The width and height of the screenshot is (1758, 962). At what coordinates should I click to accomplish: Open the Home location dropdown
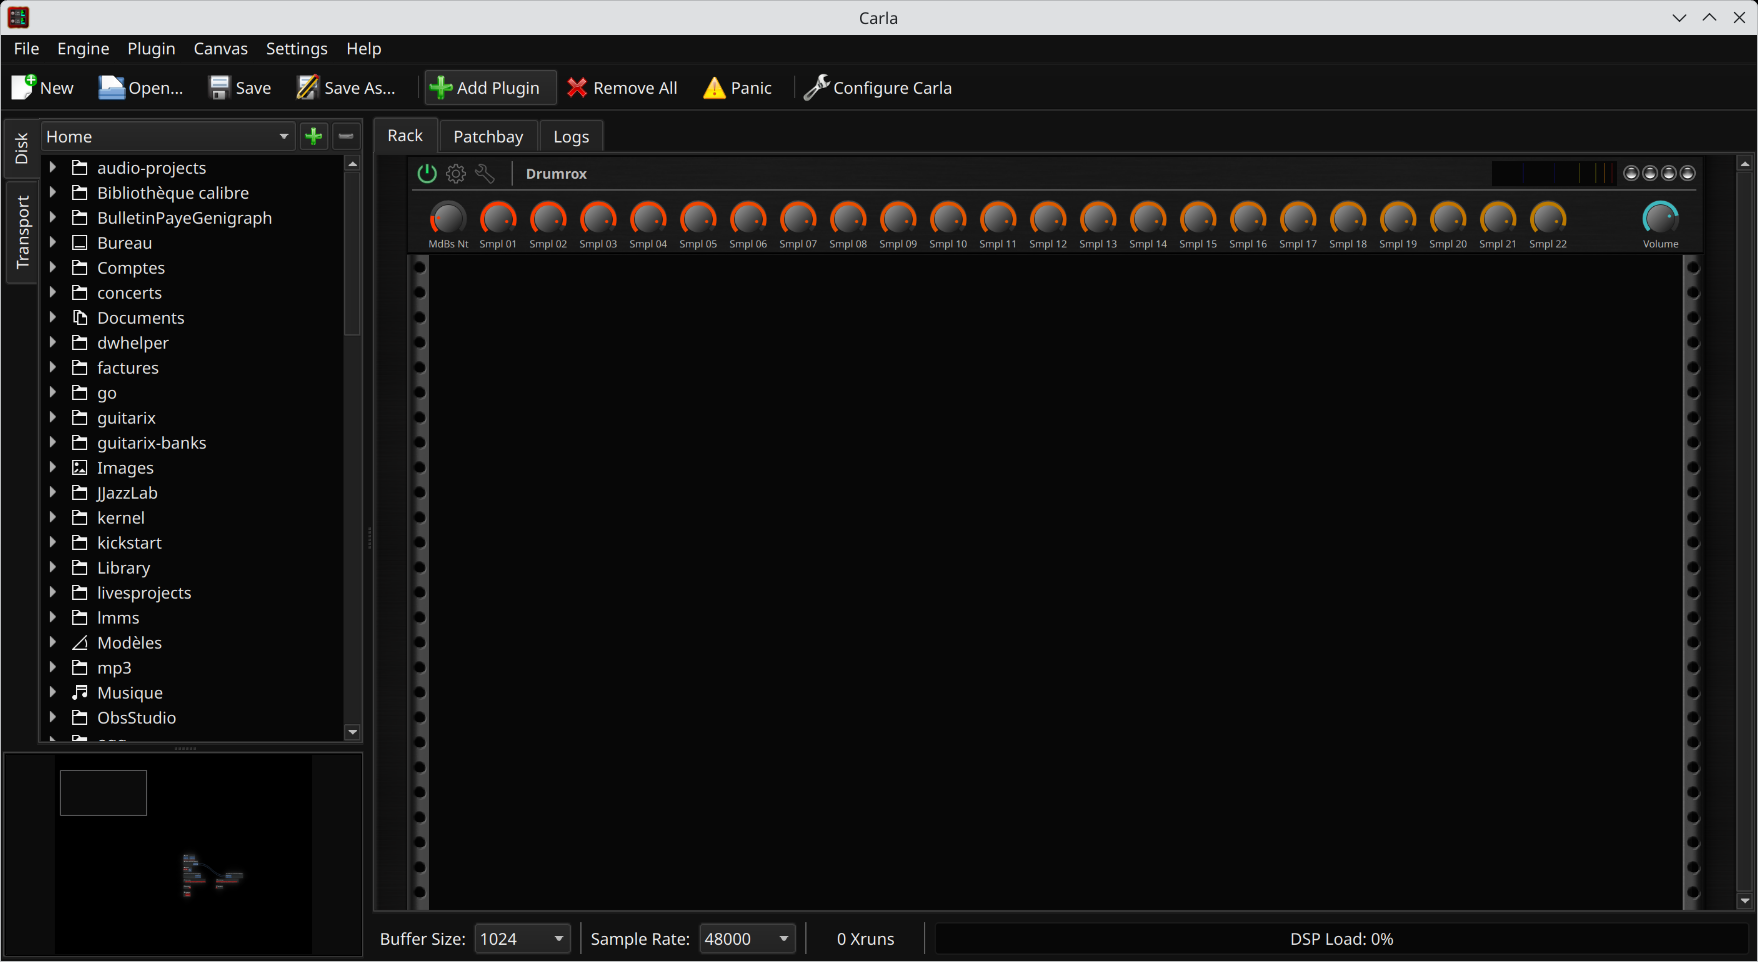(168, 137)
